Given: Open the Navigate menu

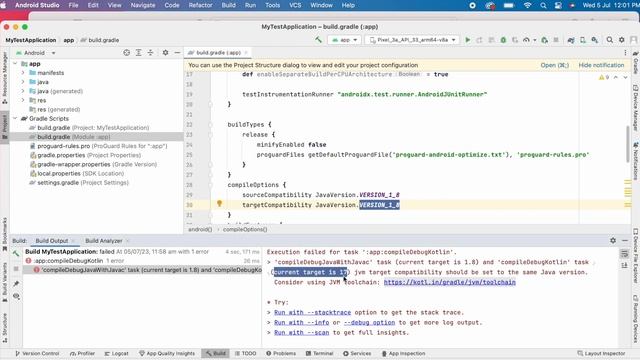Looking at the screenshot, I should [x=143, y=5].
